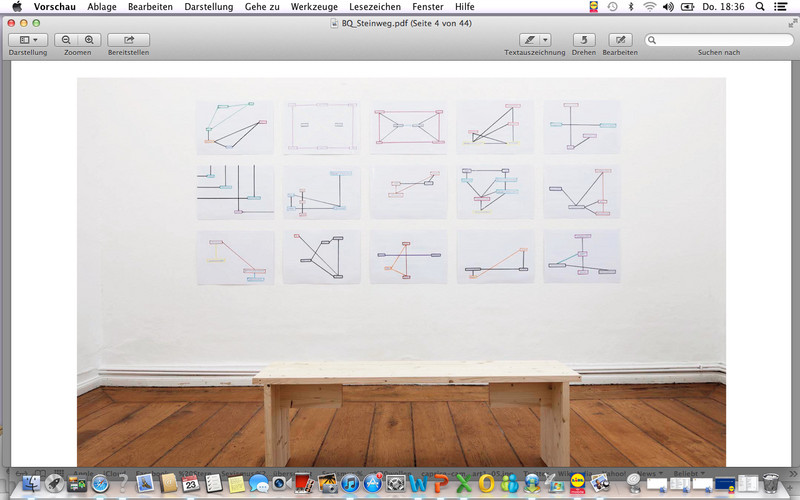Open iTunes from the Dock

pos(350,485)
